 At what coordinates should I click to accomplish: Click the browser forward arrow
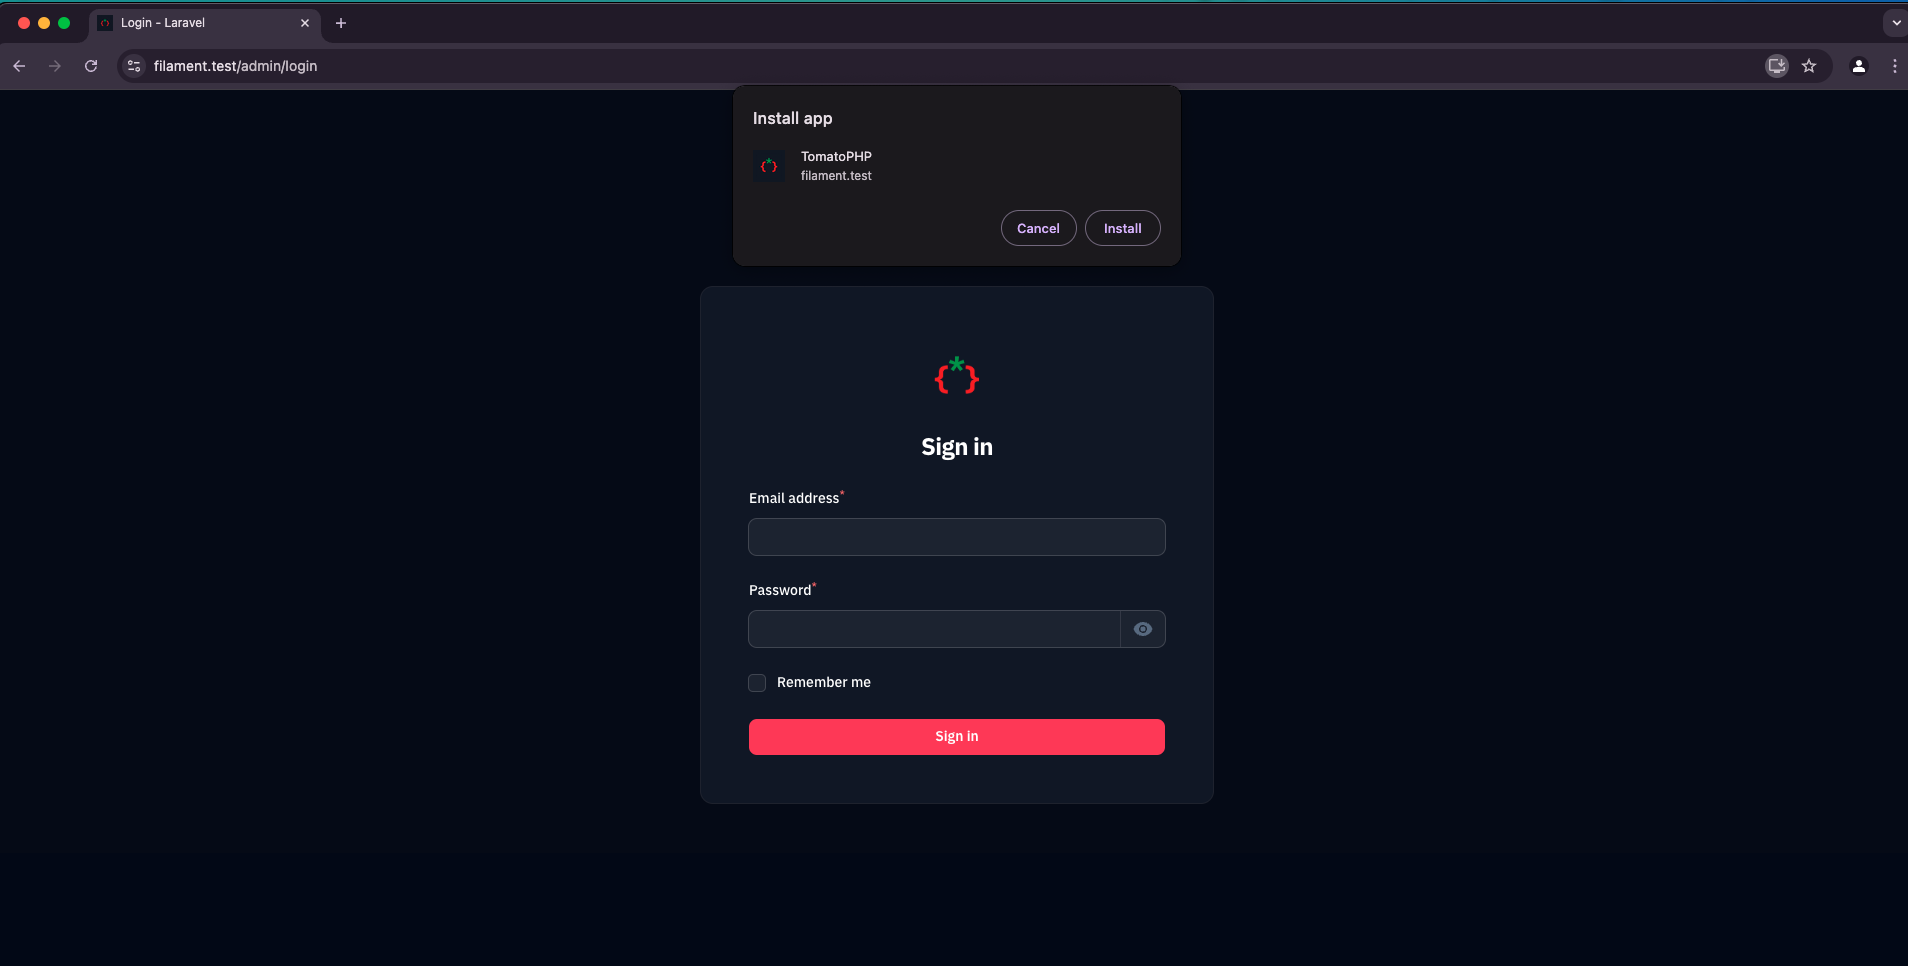pos(55,66)
